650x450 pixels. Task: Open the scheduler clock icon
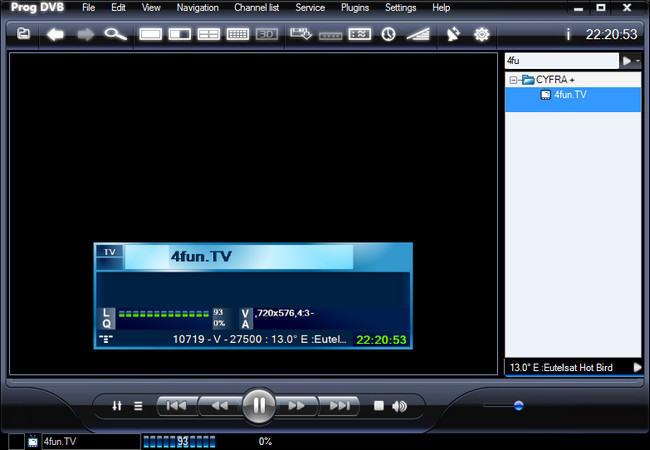[x=388, y=34]
